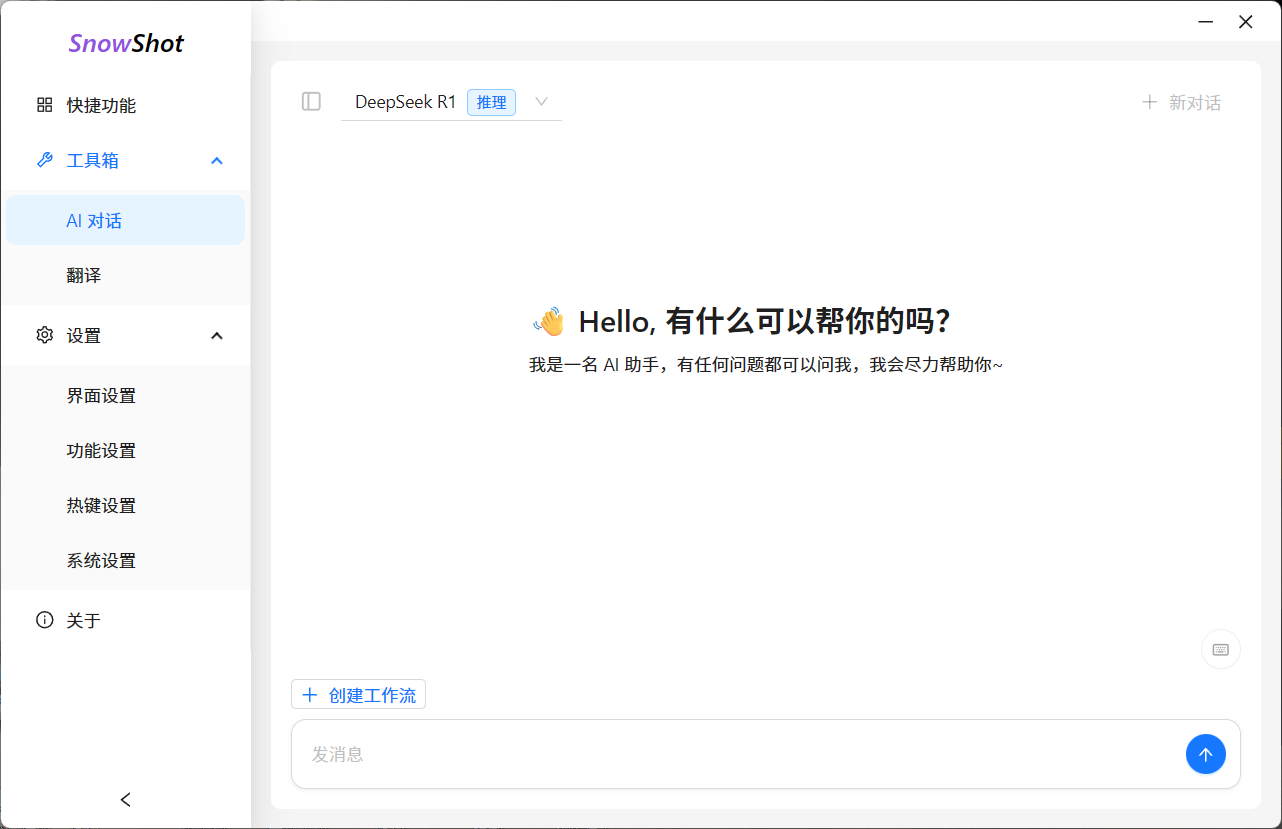This screenshot has height=829, width=1282.
Task: Click the sidebar collapse panel icon
Action: click(x=311, y=101)
